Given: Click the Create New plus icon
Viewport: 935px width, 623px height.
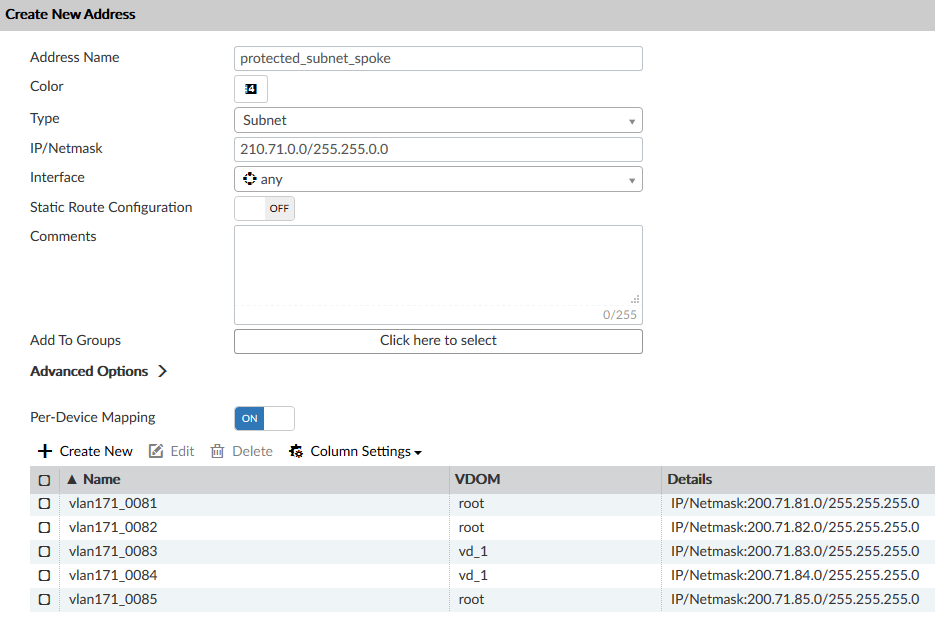Looking at the screenshot, I should [45, 451].
